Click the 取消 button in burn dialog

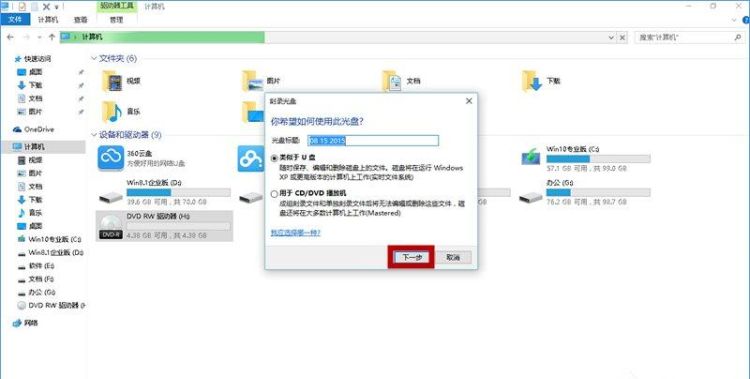[453, 257]
